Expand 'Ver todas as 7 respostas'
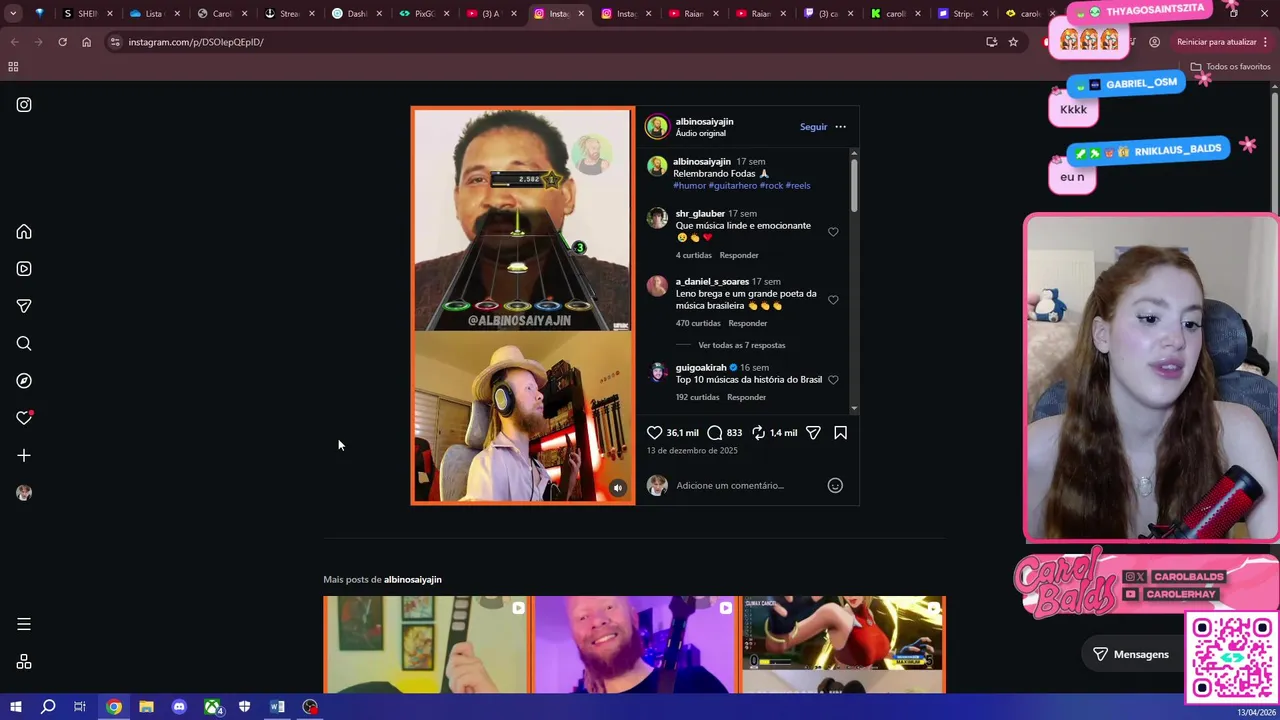 (742, 345)
